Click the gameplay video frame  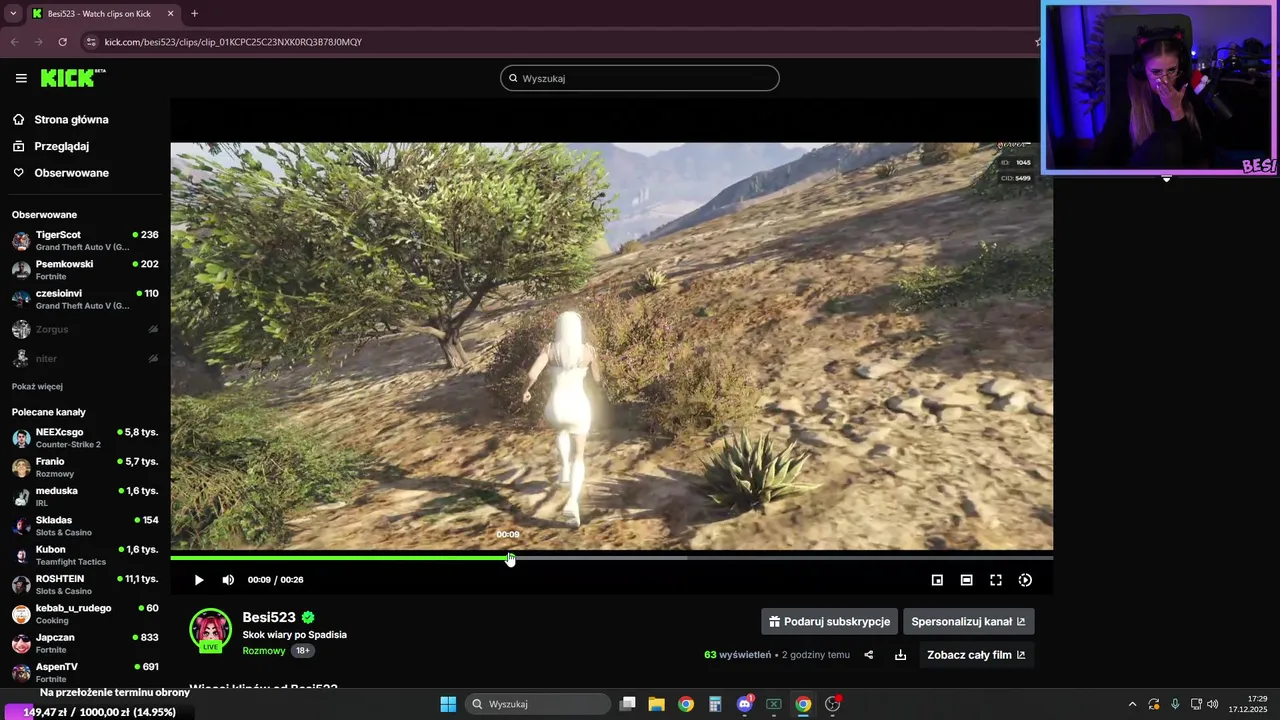pos(611,346)
